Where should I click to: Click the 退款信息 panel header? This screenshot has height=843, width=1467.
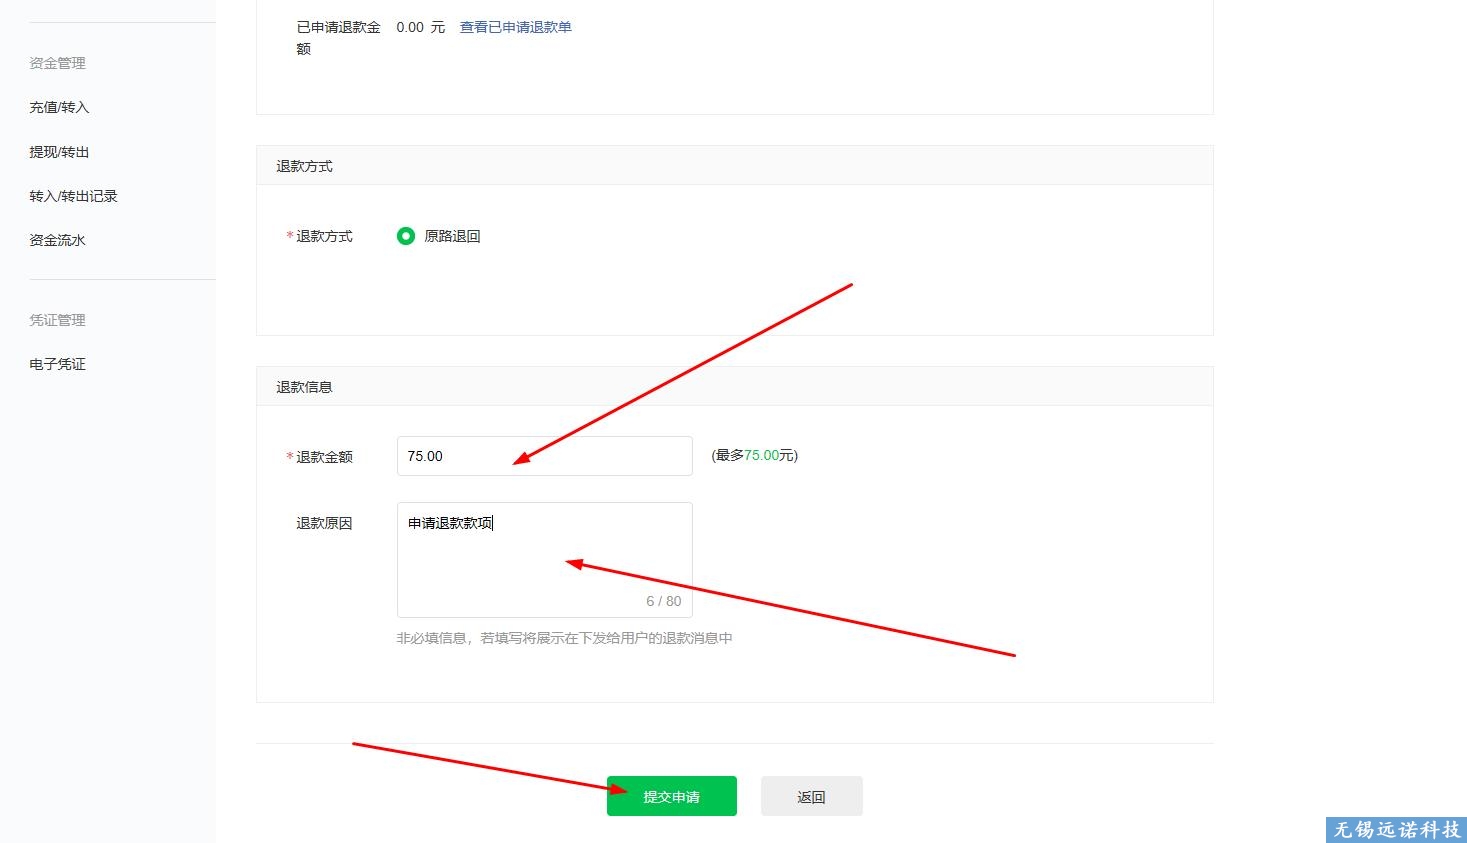pos(734,387)
